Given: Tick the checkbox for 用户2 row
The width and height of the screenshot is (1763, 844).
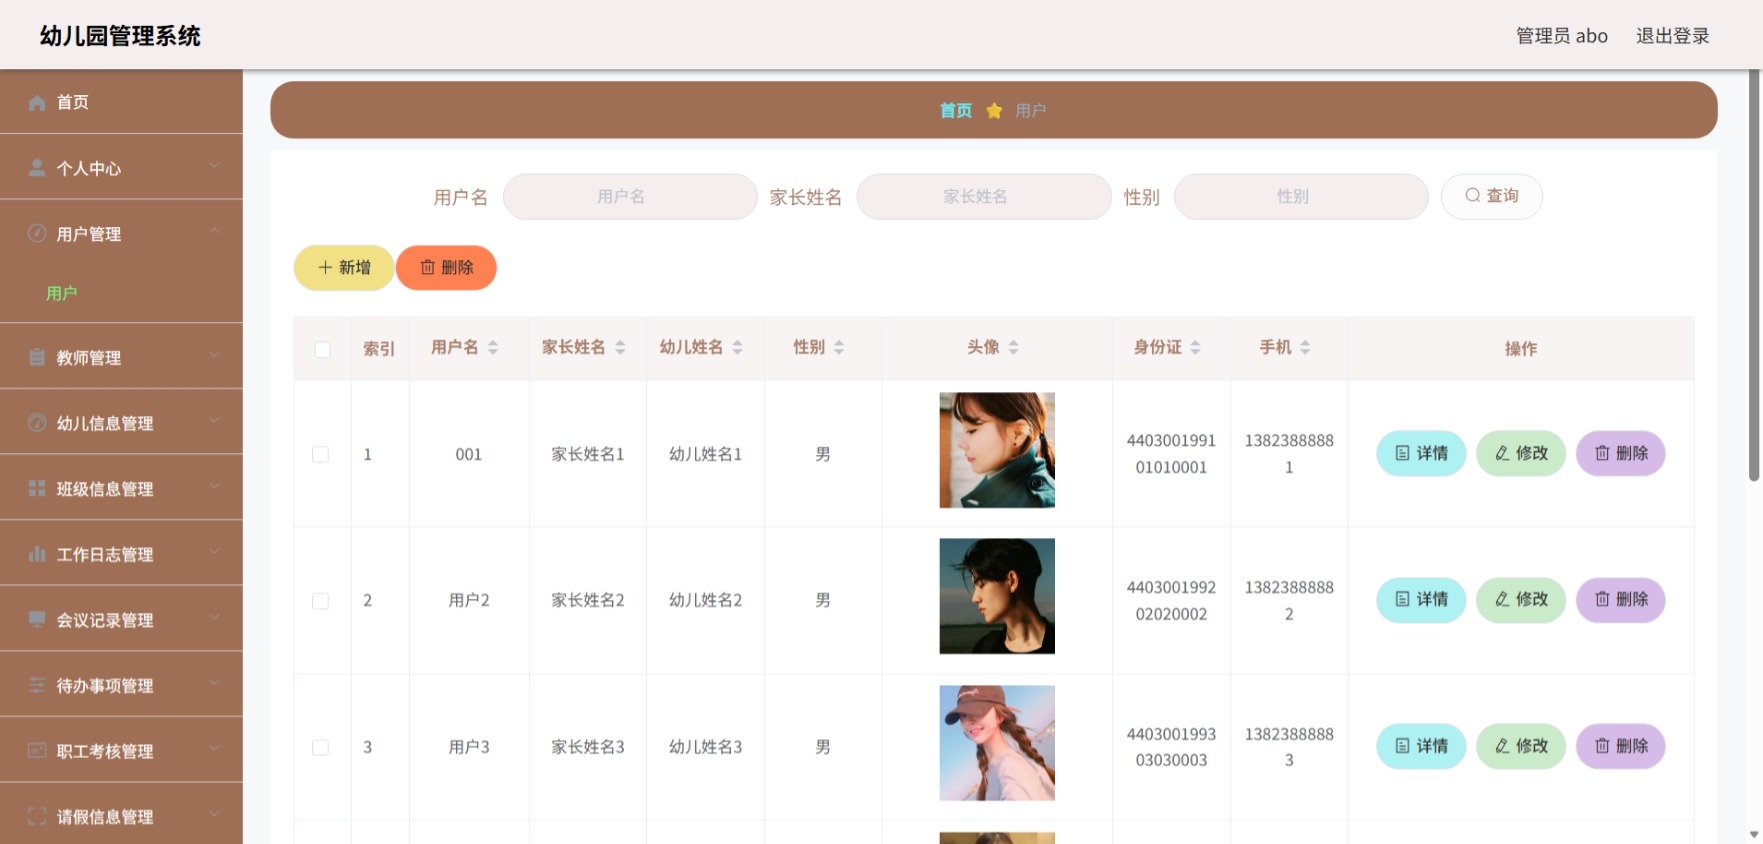Looking at the screenshot, I should (320, 601).
